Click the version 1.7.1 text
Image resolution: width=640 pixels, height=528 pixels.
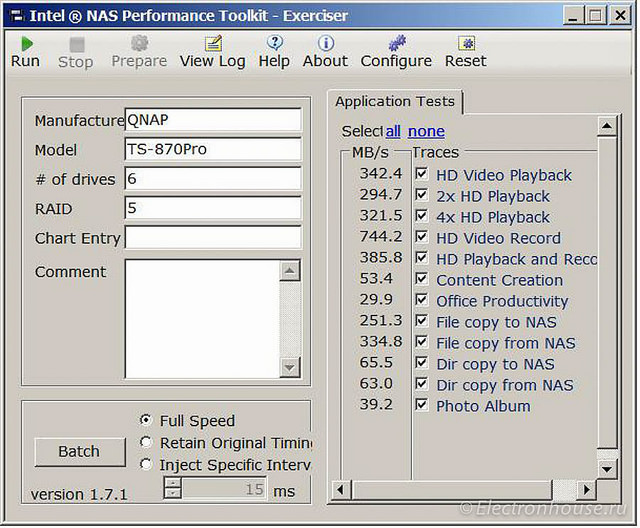[79, 495]
